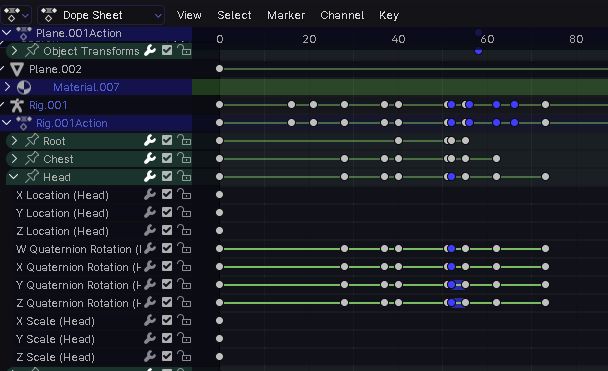Collapse the Plane.001Action channel

[x=7, y=33]
